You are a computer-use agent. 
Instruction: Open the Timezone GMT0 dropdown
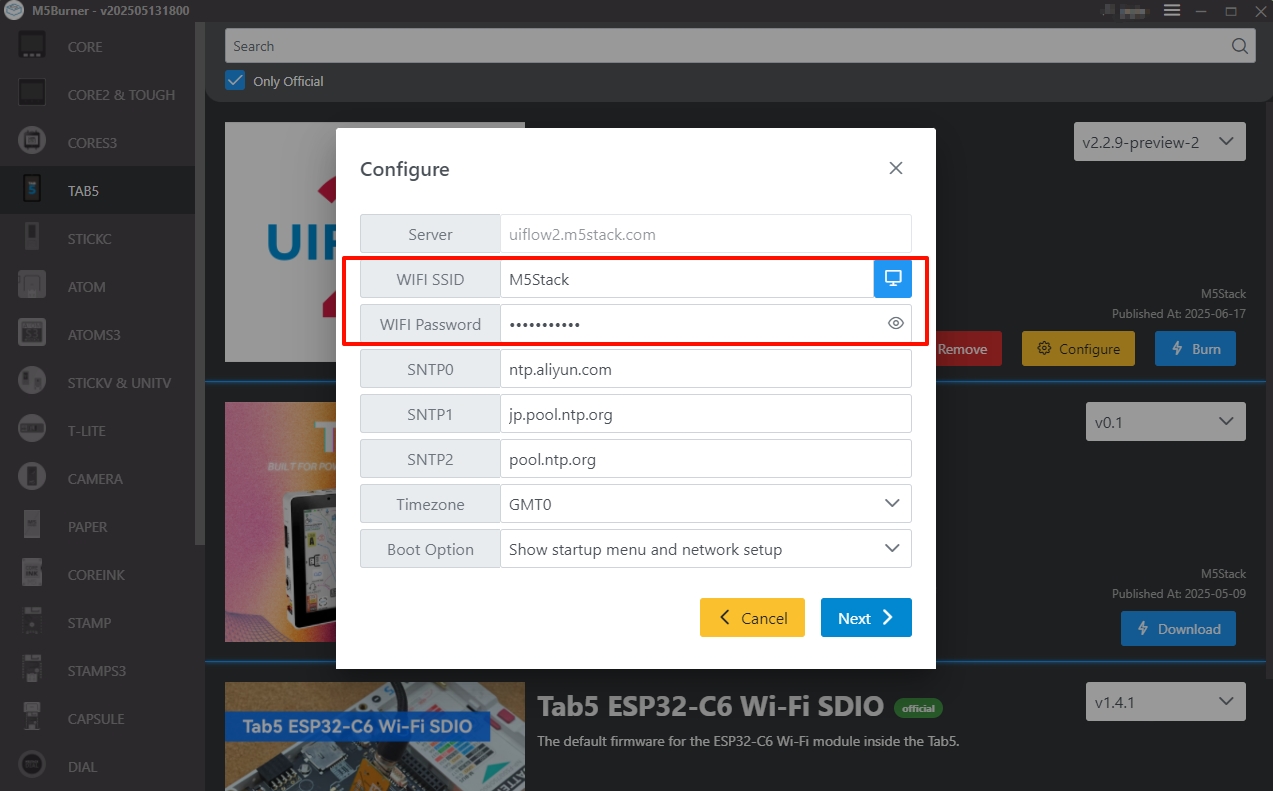tap(705, 504)
